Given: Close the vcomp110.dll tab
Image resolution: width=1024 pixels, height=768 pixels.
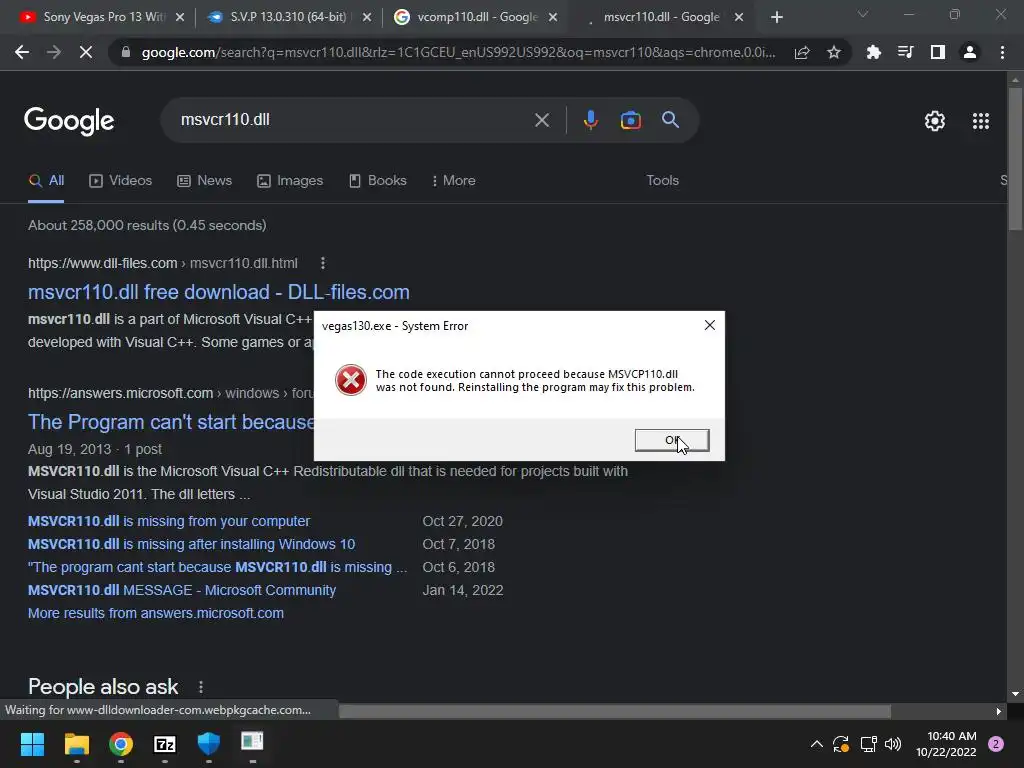Looking at the screenshot, I should coord(553,17).
